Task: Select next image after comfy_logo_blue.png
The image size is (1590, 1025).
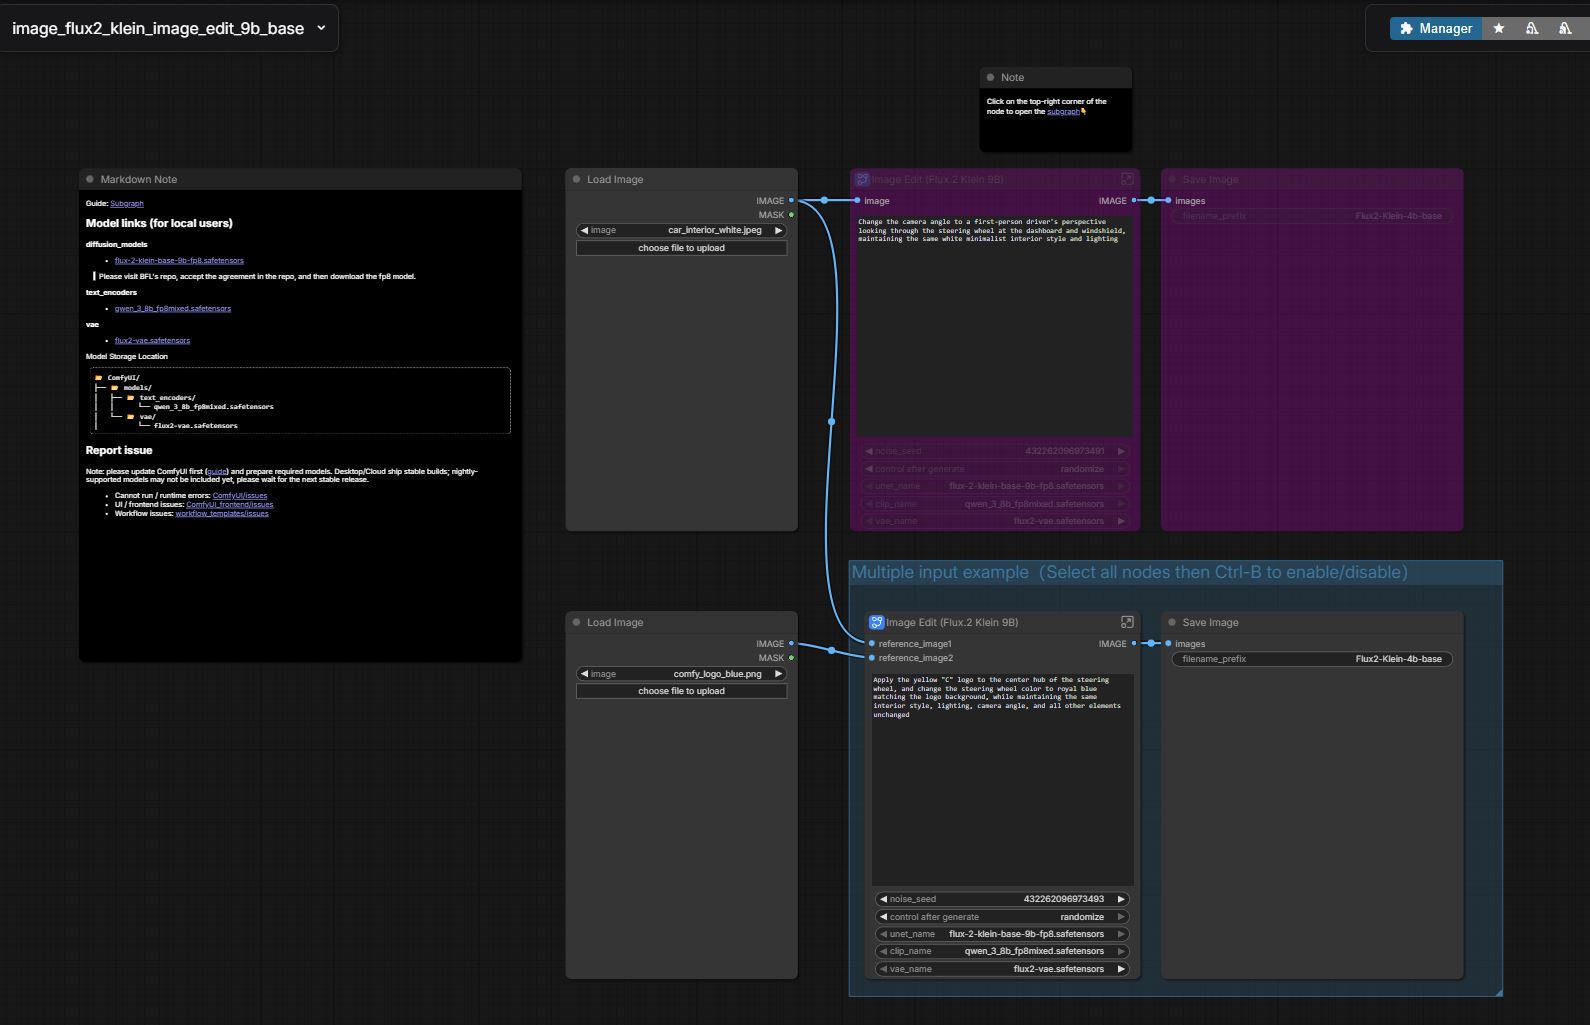Action: (778, 674)
